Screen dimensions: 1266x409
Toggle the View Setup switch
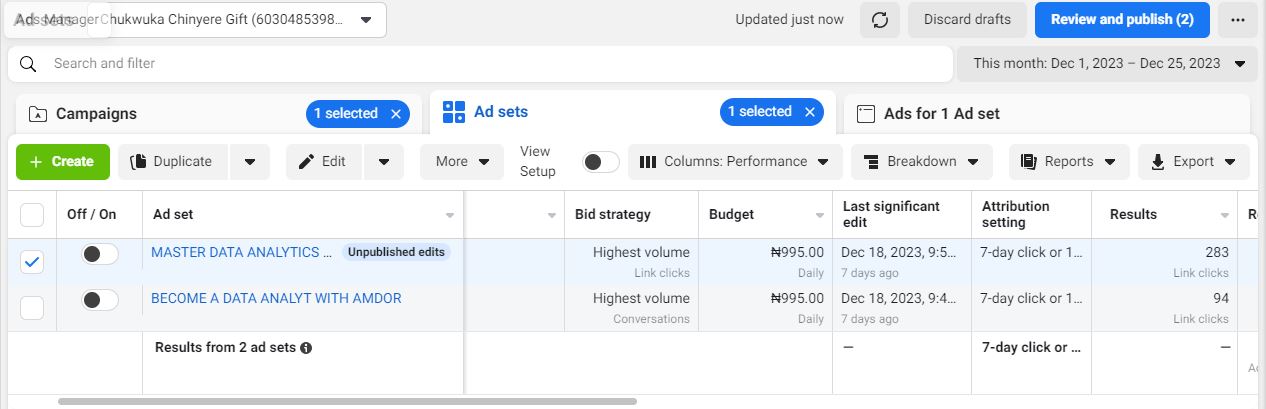tap(601, 162)
